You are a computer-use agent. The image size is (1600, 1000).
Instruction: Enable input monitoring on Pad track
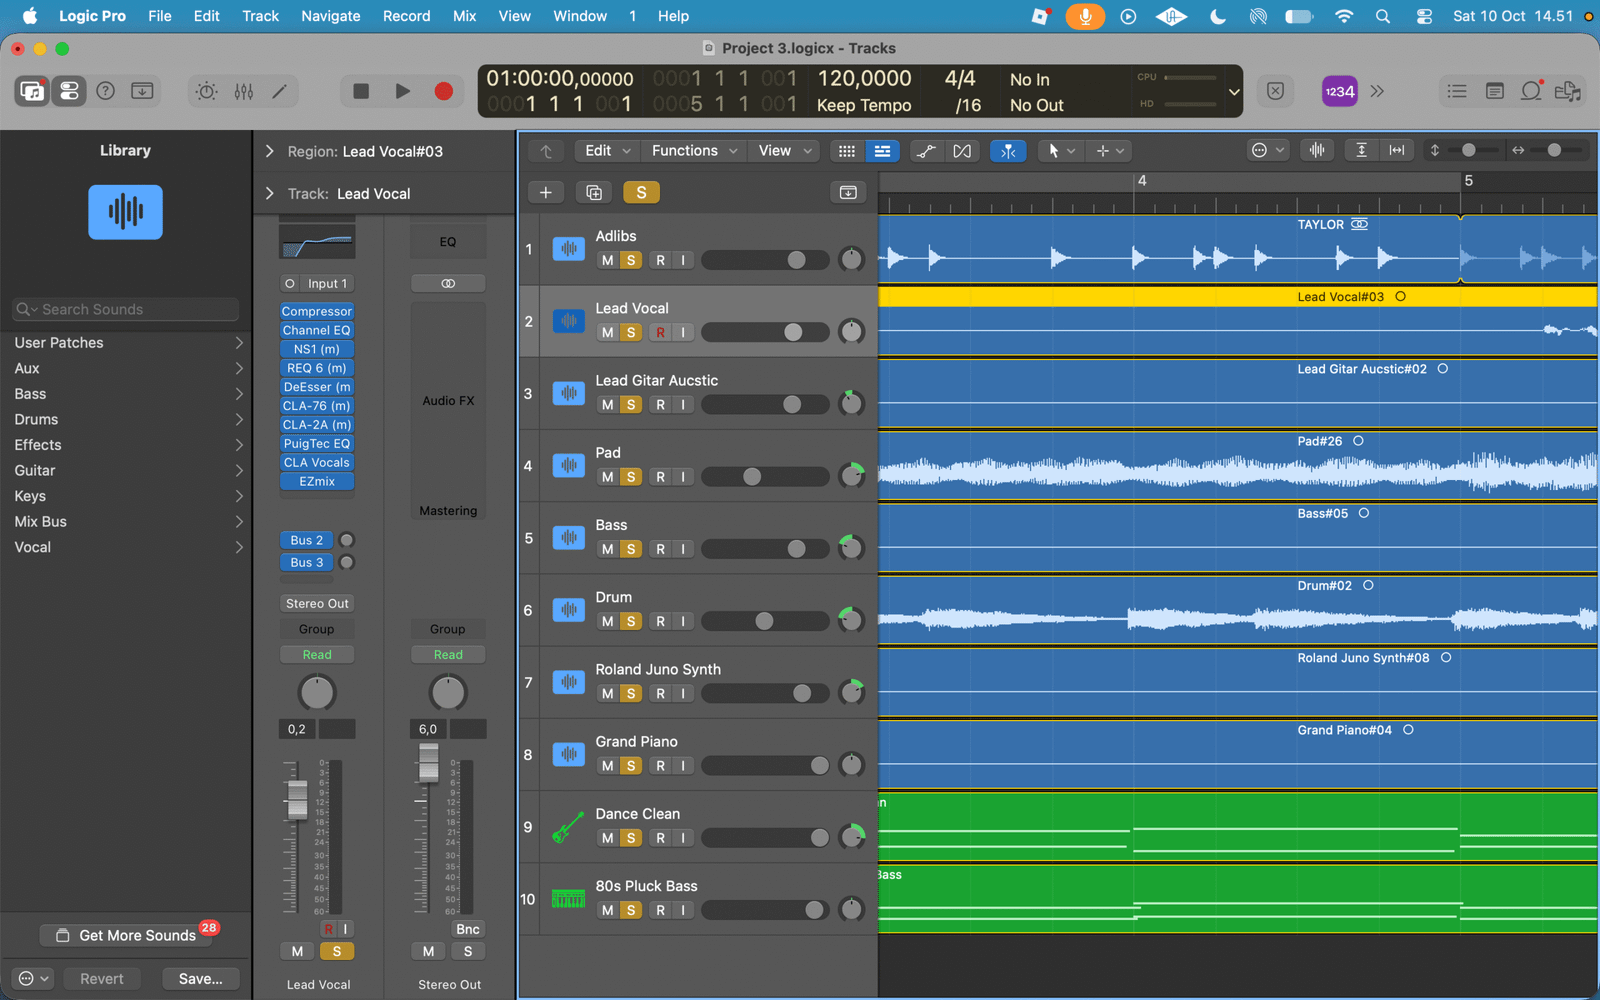click(684, 477)
